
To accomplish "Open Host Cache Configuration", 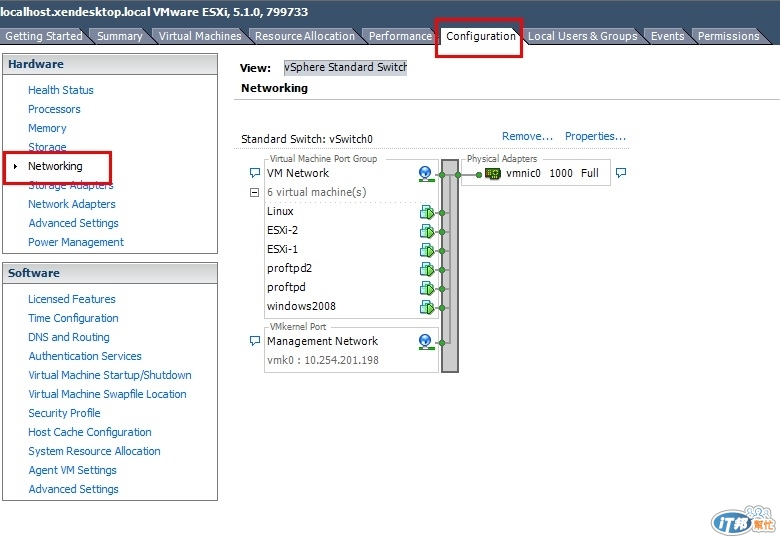I will click(x=90, y=432).
